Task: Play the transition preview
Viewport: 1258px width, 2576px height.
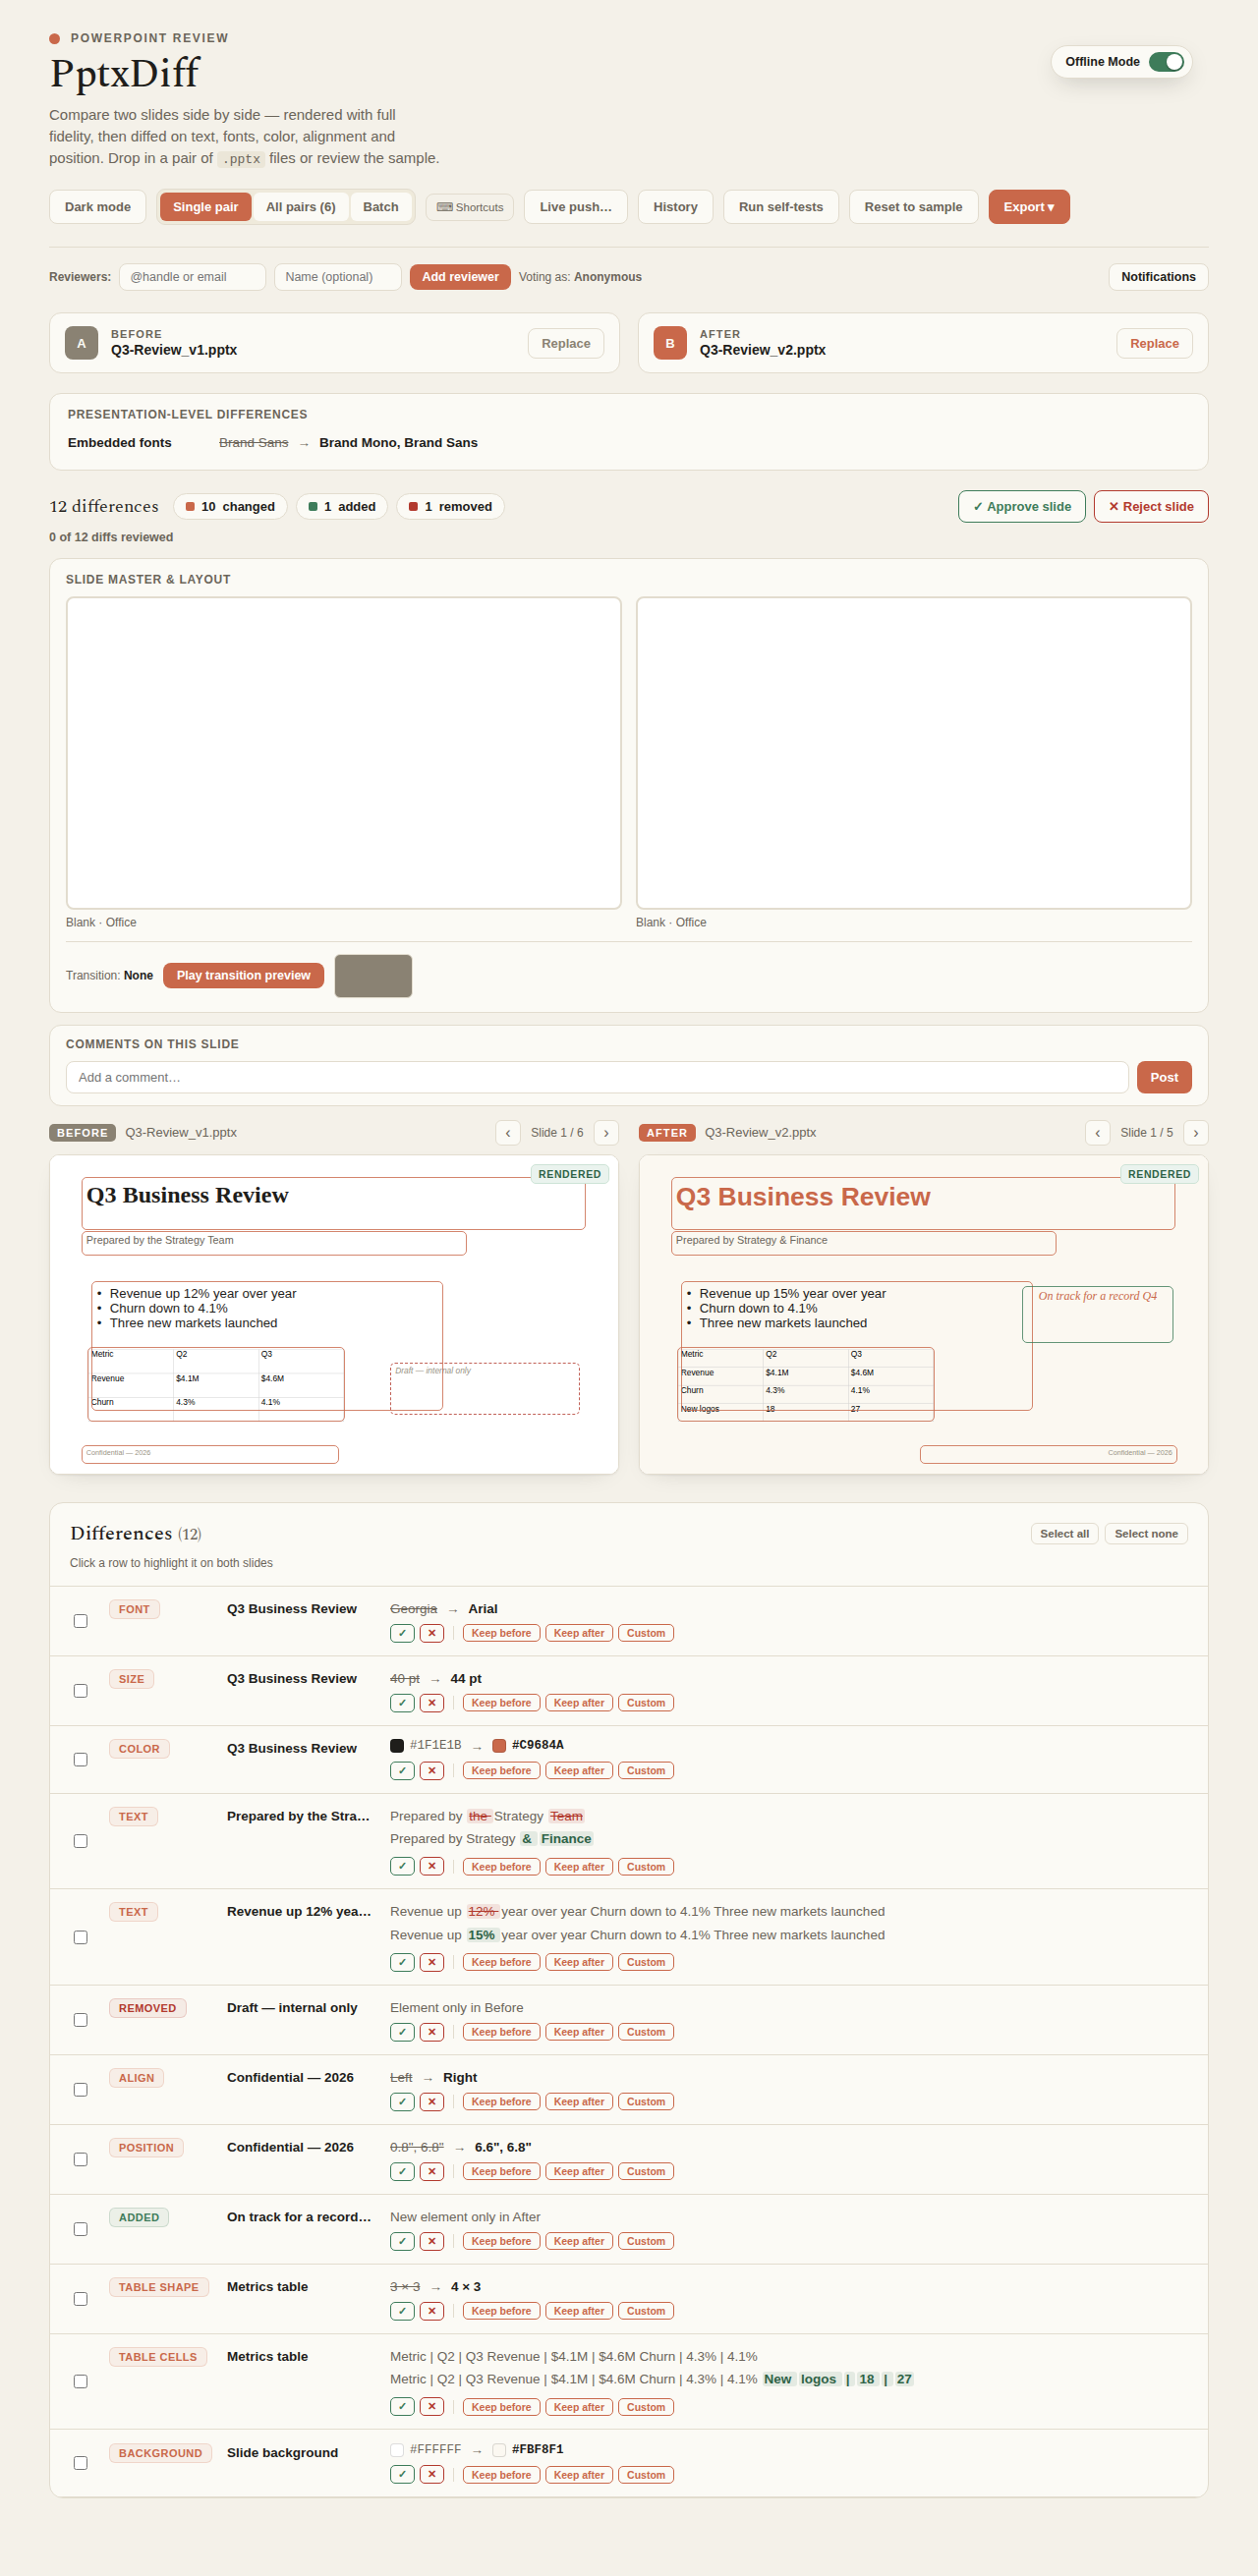Action: click(x=243, y=975)
